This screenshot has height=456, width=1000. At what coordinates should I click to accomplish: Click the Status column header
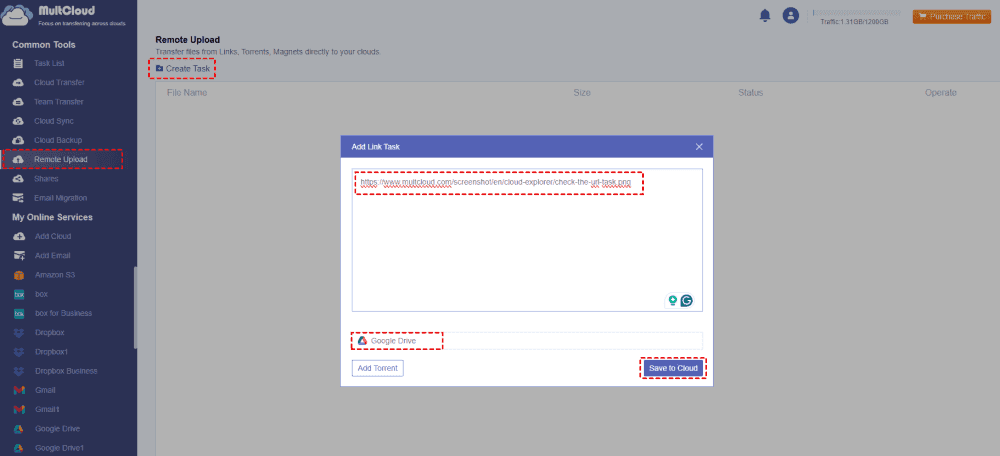751,93
